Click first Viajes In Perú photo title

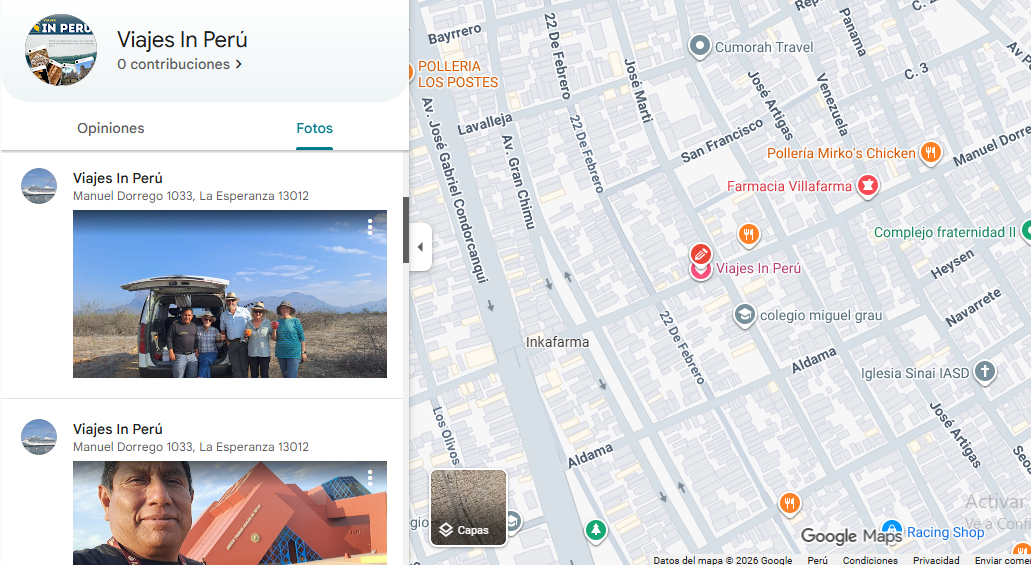118,178
